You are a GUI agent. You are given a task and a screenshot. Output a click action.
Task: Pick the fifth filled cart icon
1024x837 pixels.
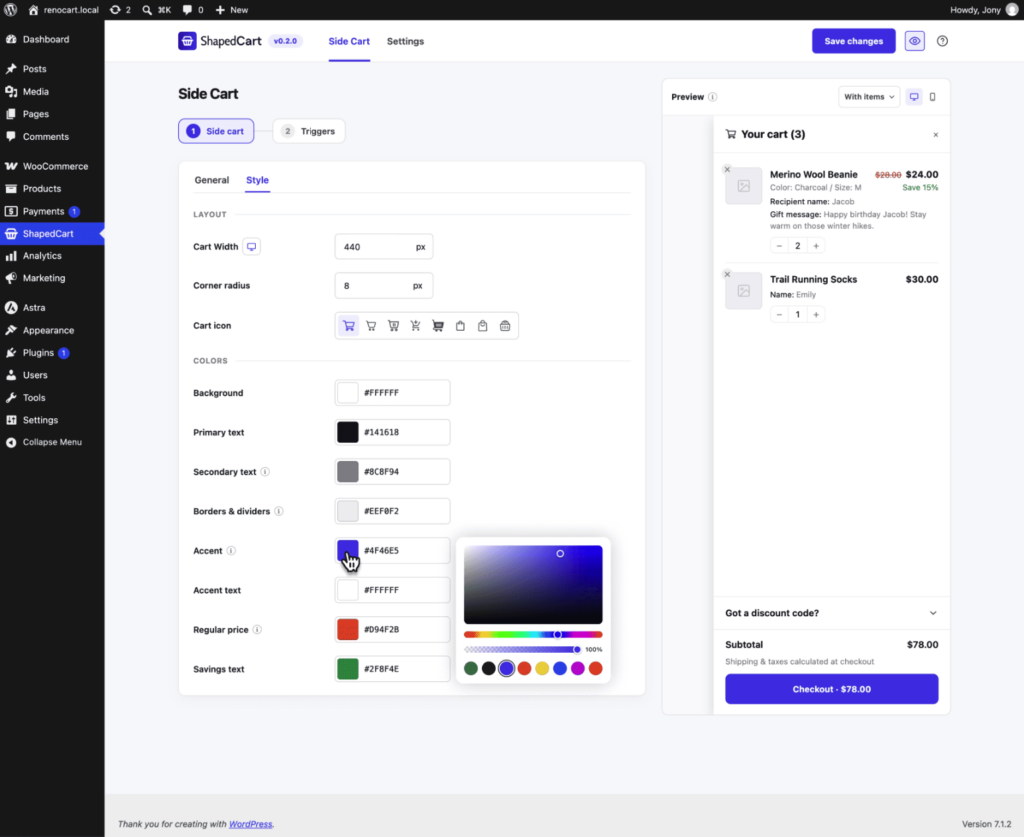[438, 326]
